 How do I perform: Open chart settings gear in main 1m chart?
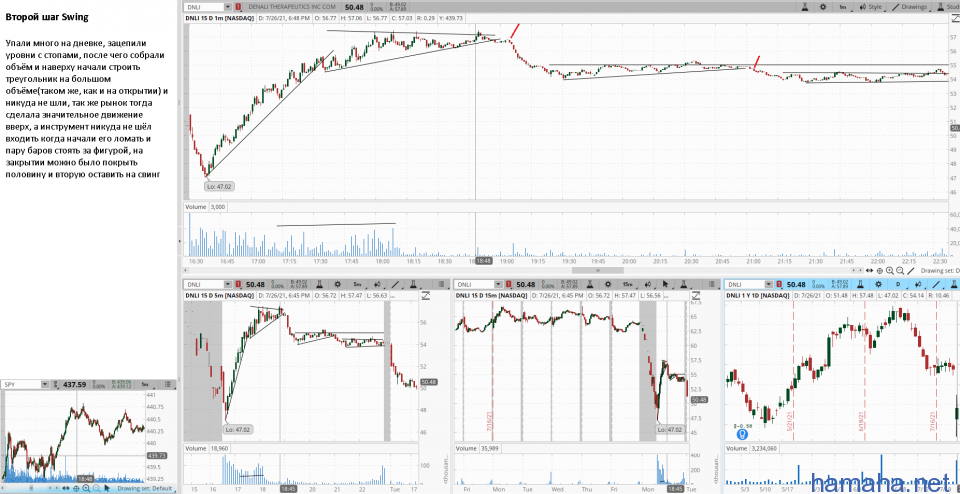(823, 7)
